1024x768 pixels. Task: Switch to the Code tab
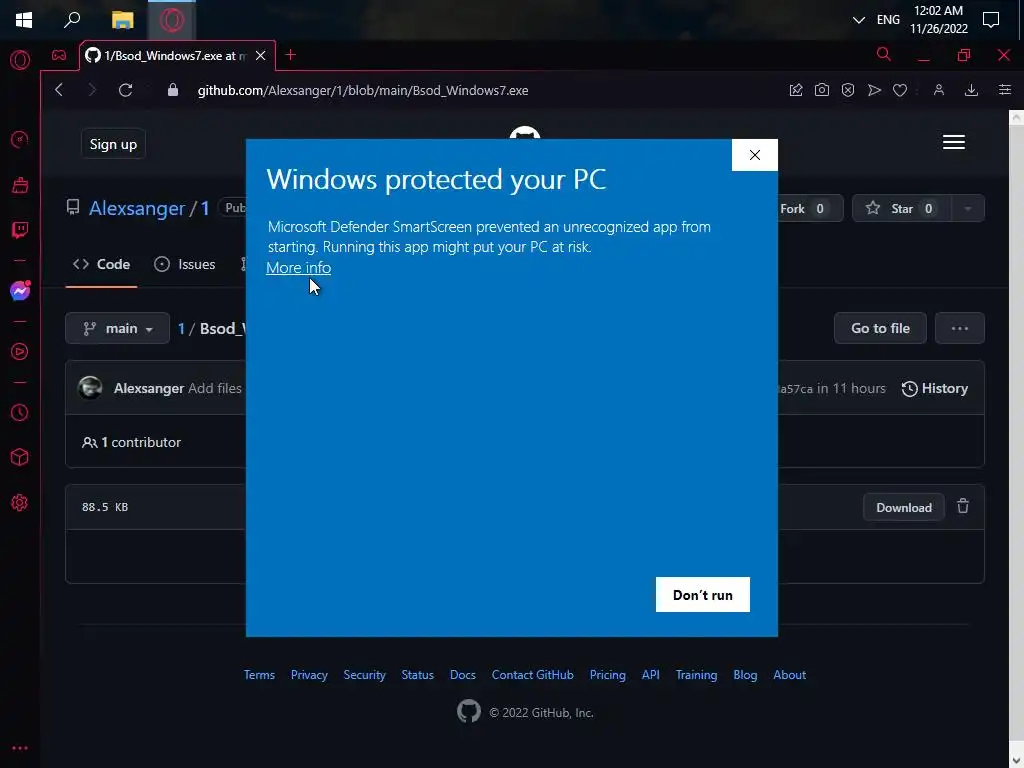tap(102, 264)
